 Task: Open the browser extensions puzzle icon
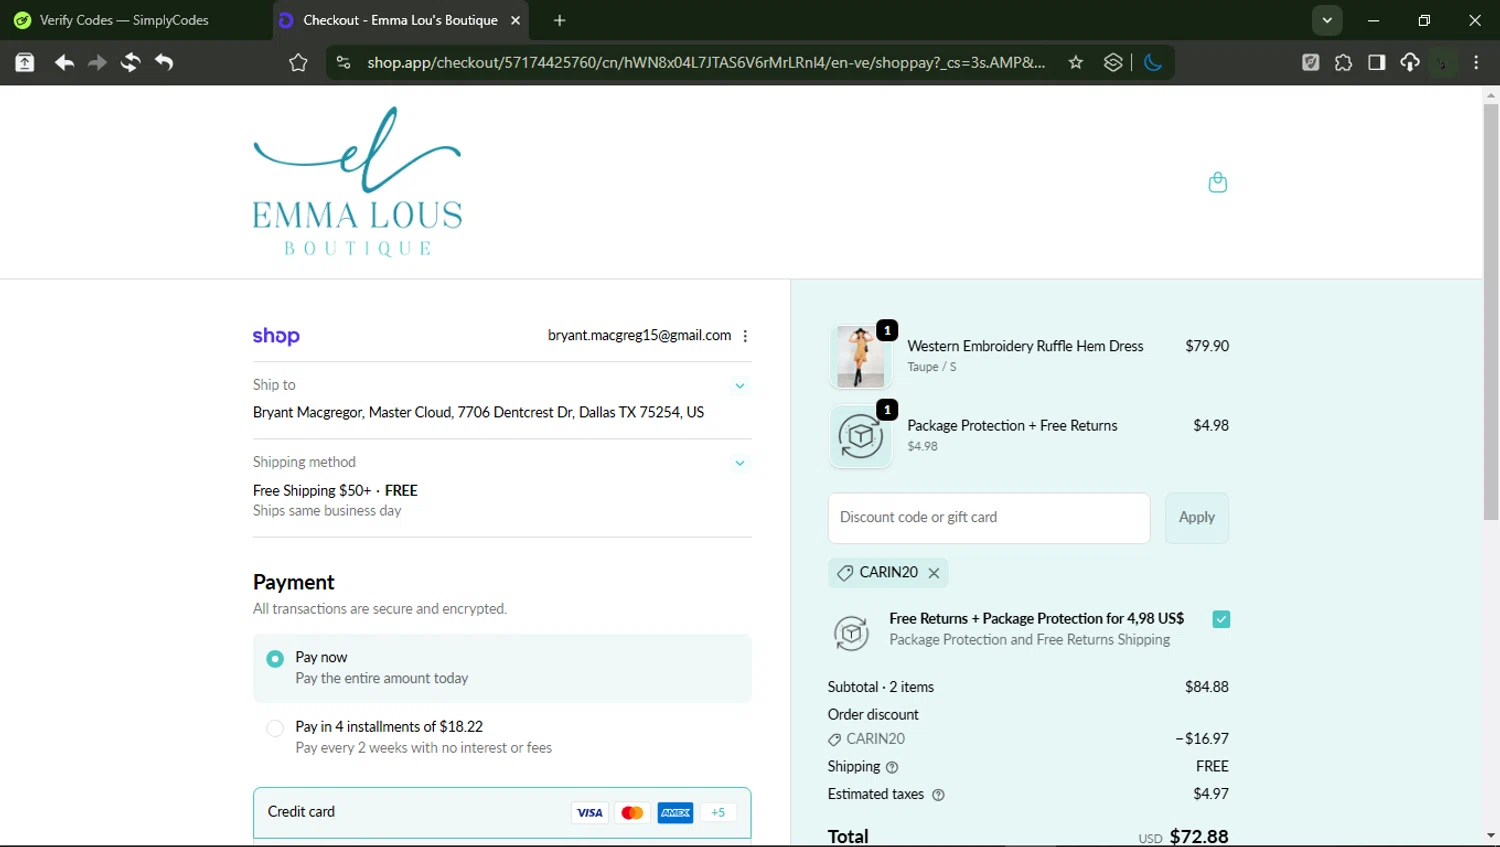click(1343, 62)
